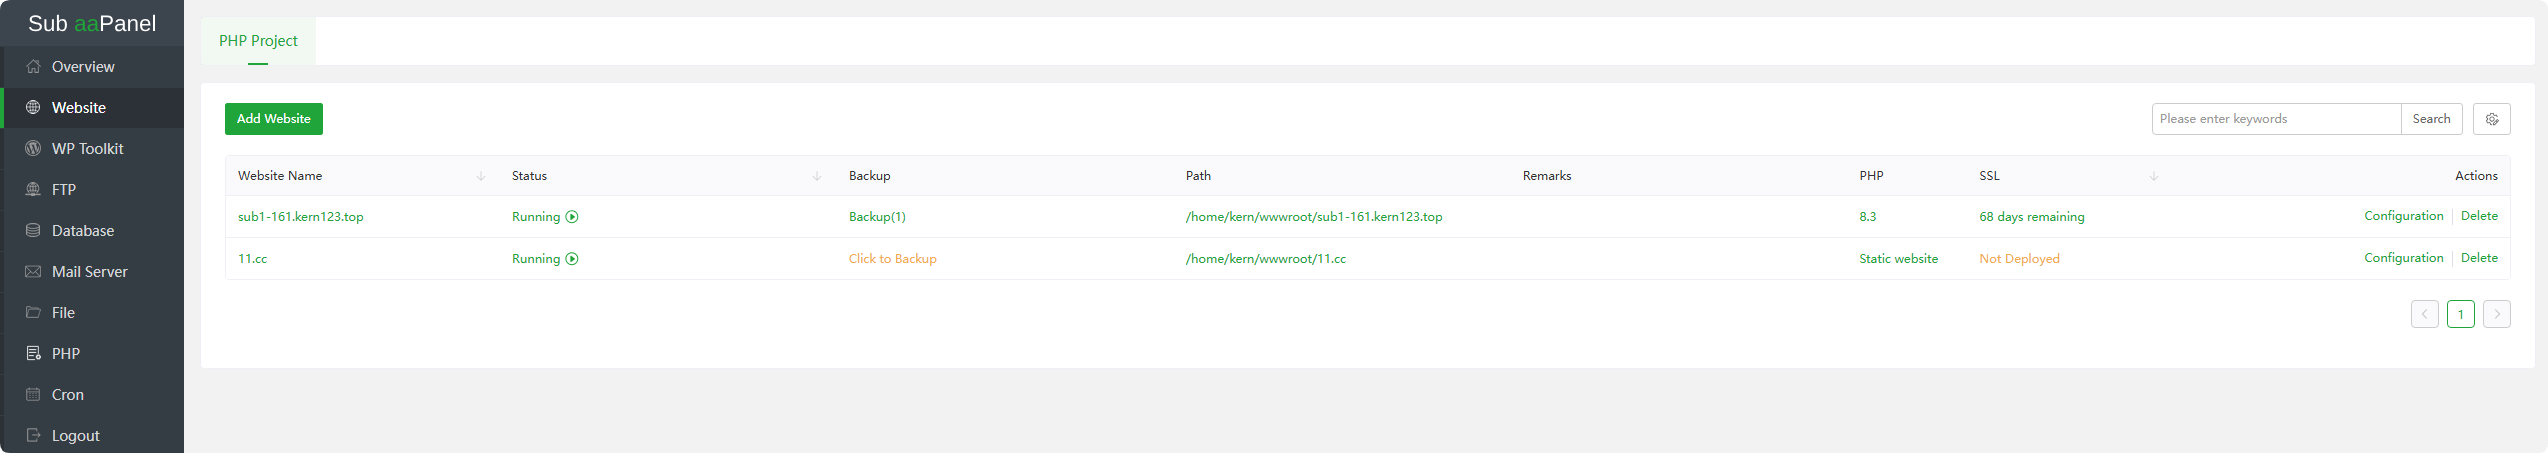Click the Overview home icon in sidebar
2548x453 pixels.
pyautogui.click(x=33, y=67)
